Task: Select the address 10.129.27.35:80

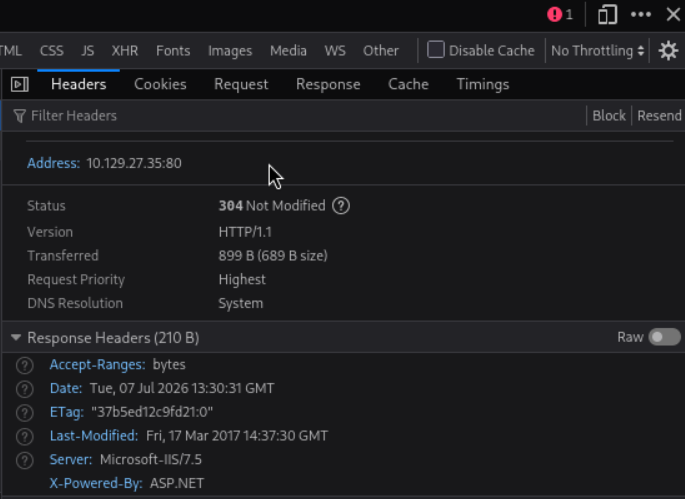Action: [134, 163]
